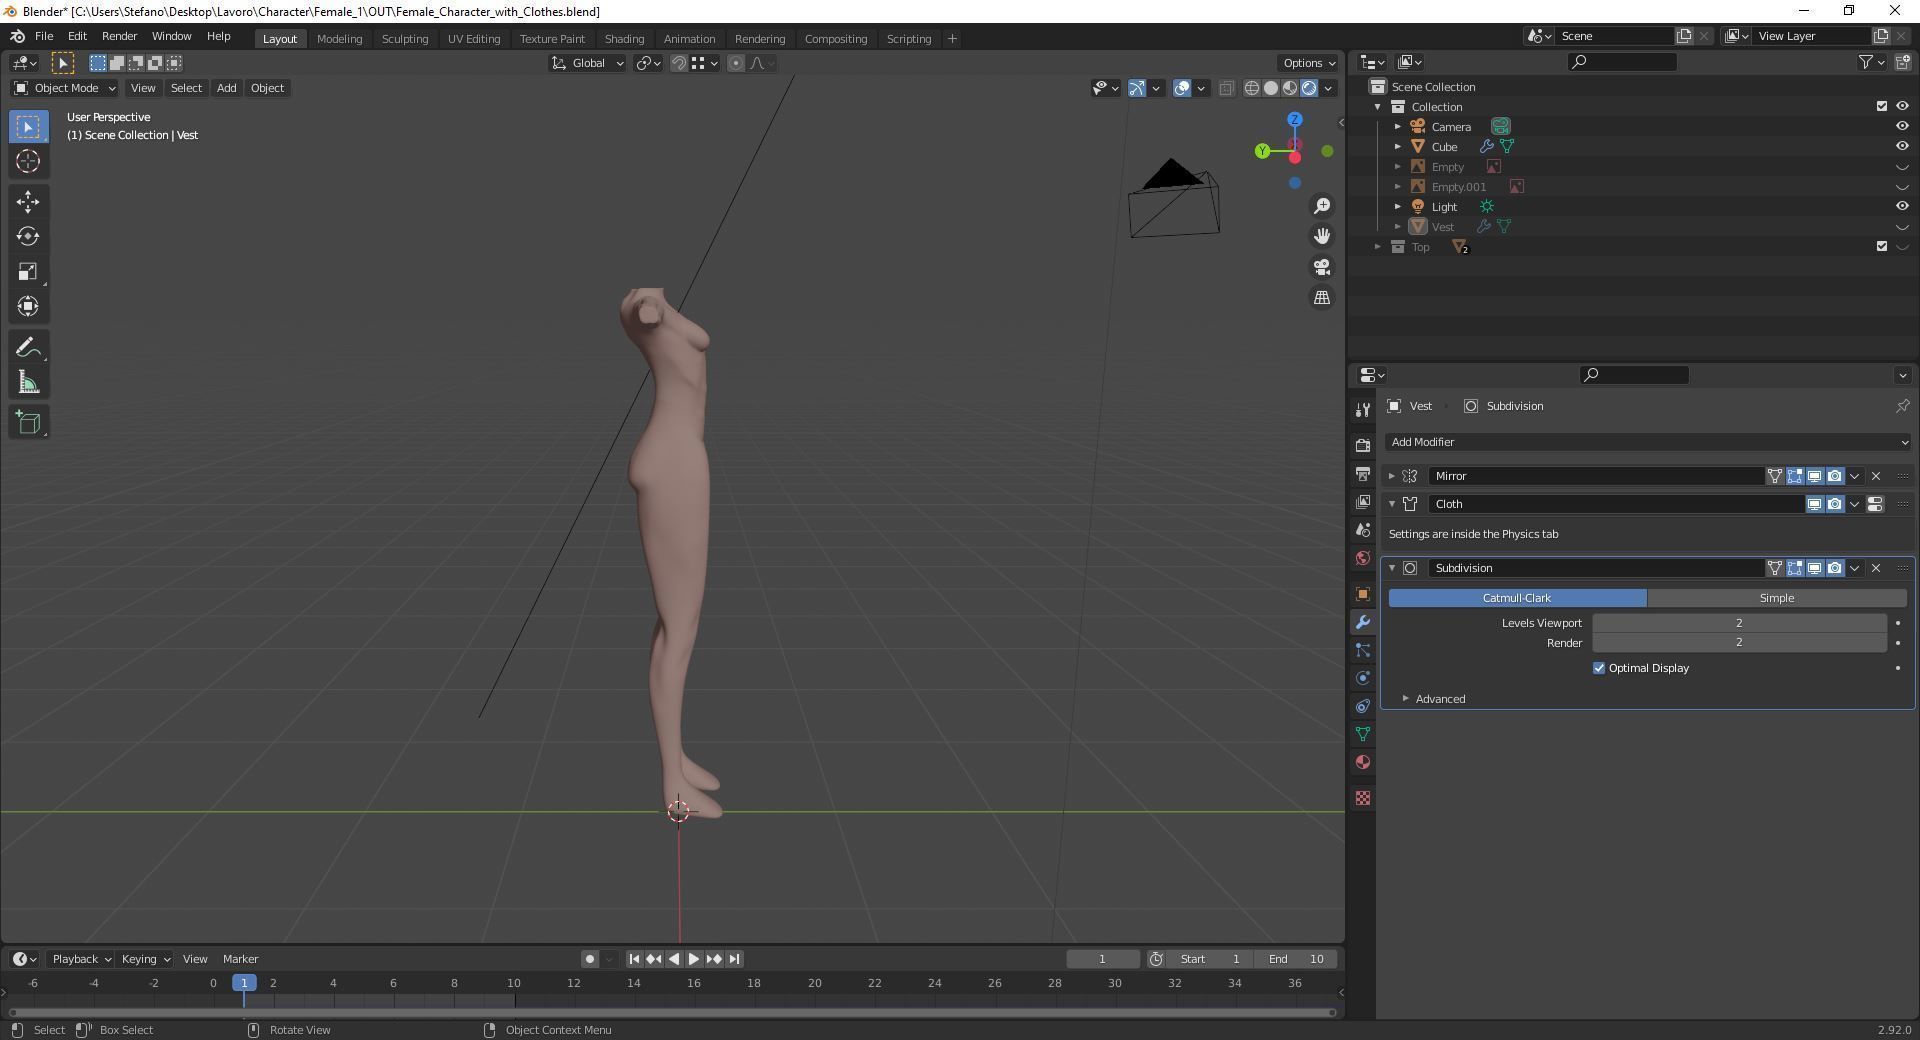Open the viewport Options dropdown
Viewport: 1920px width, 1040px height.
click(x=1308, y=63)
